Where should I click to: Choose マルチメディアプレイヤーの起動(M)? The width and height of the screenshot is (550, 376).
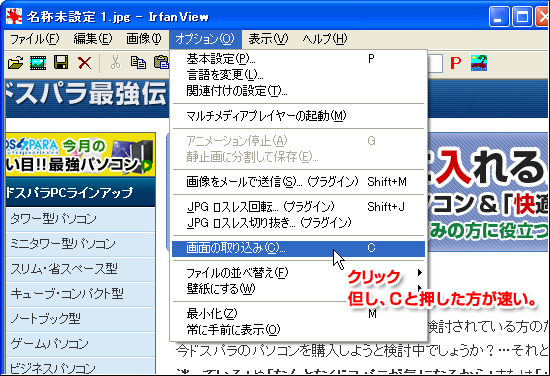(298, 116)
